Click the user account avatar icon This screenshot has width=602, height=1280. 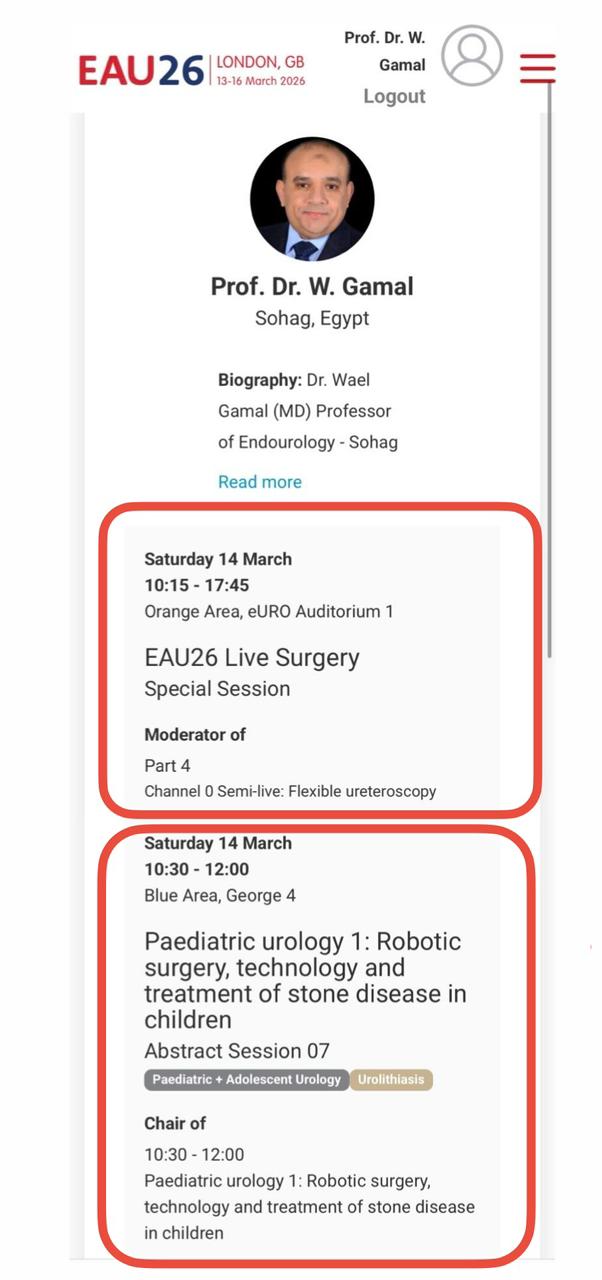coord(472,56)
